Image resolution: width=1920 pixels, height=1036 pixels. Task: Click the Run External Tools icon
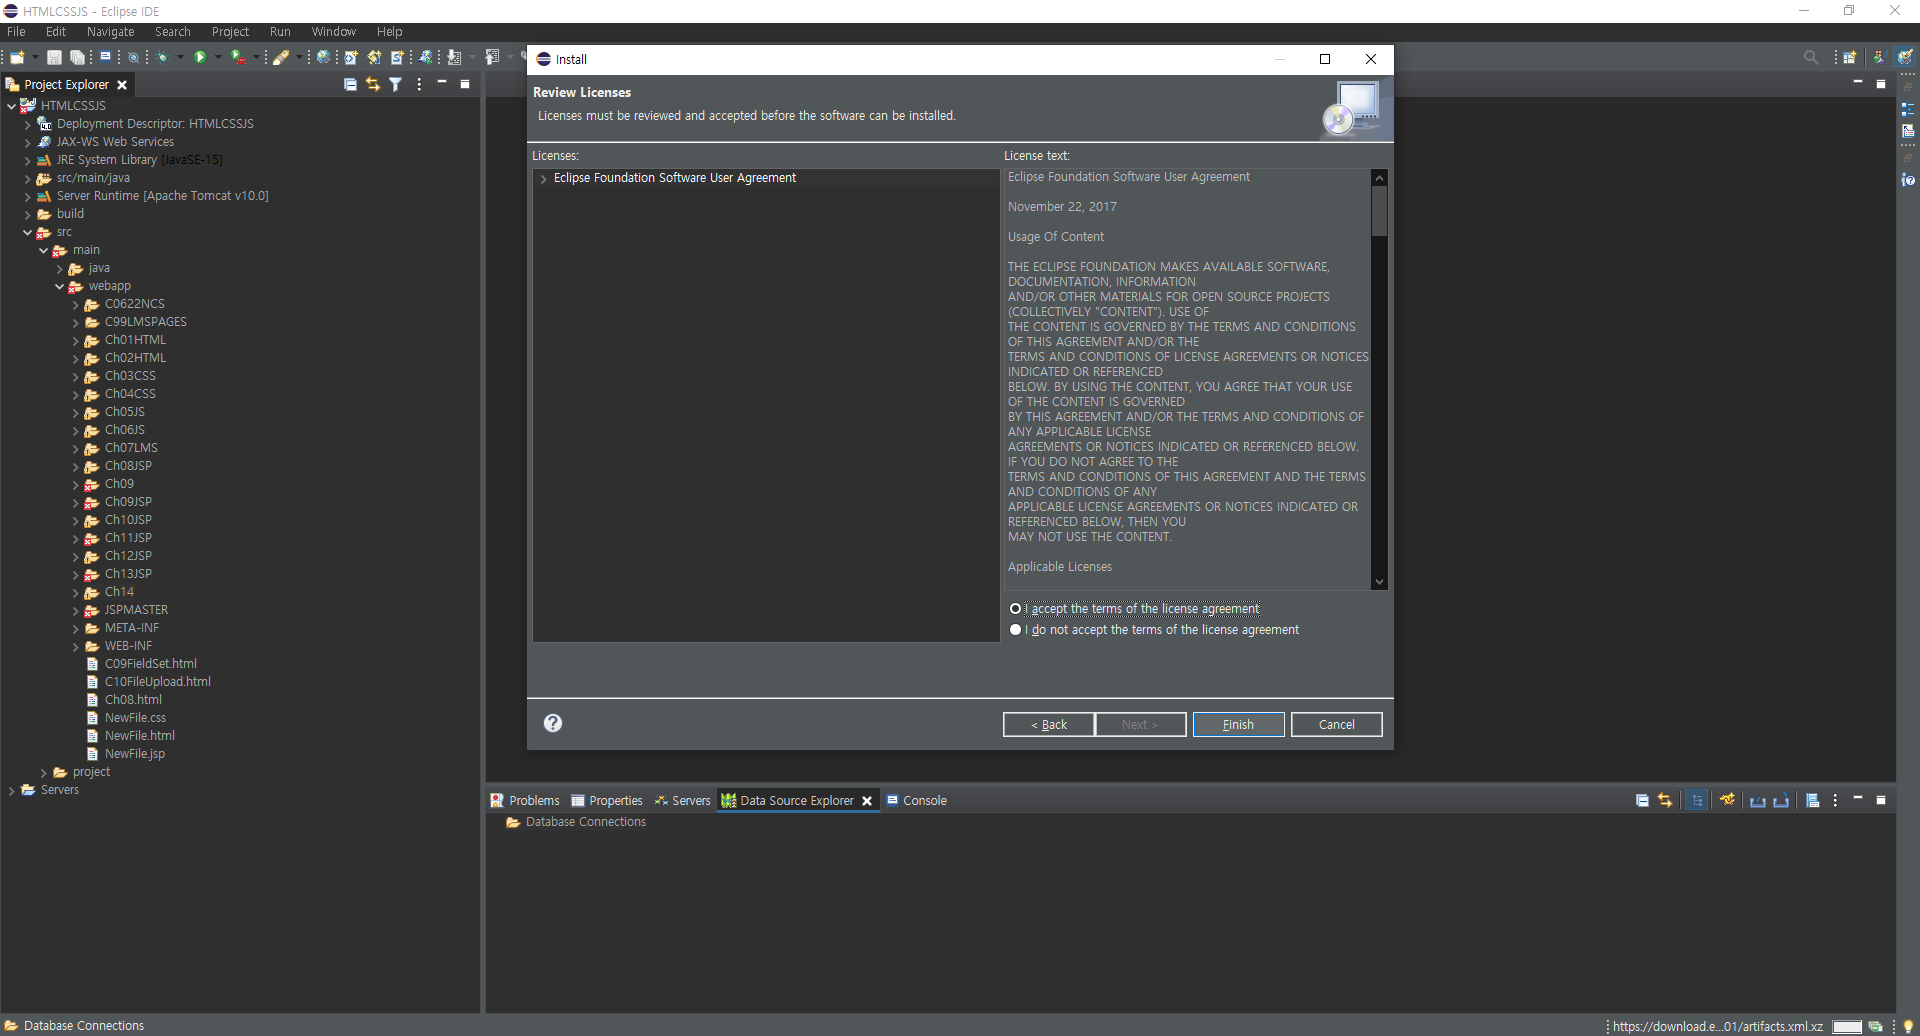238,58
